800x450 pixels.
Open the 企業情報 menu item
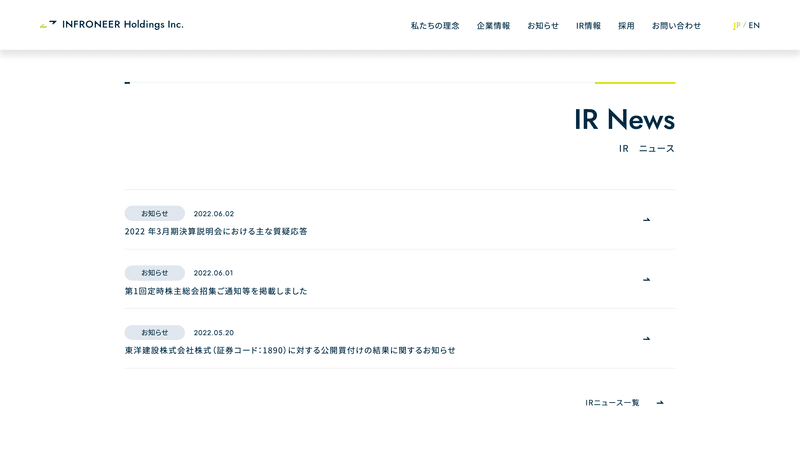pyautogui.click(x=493, y=26)
